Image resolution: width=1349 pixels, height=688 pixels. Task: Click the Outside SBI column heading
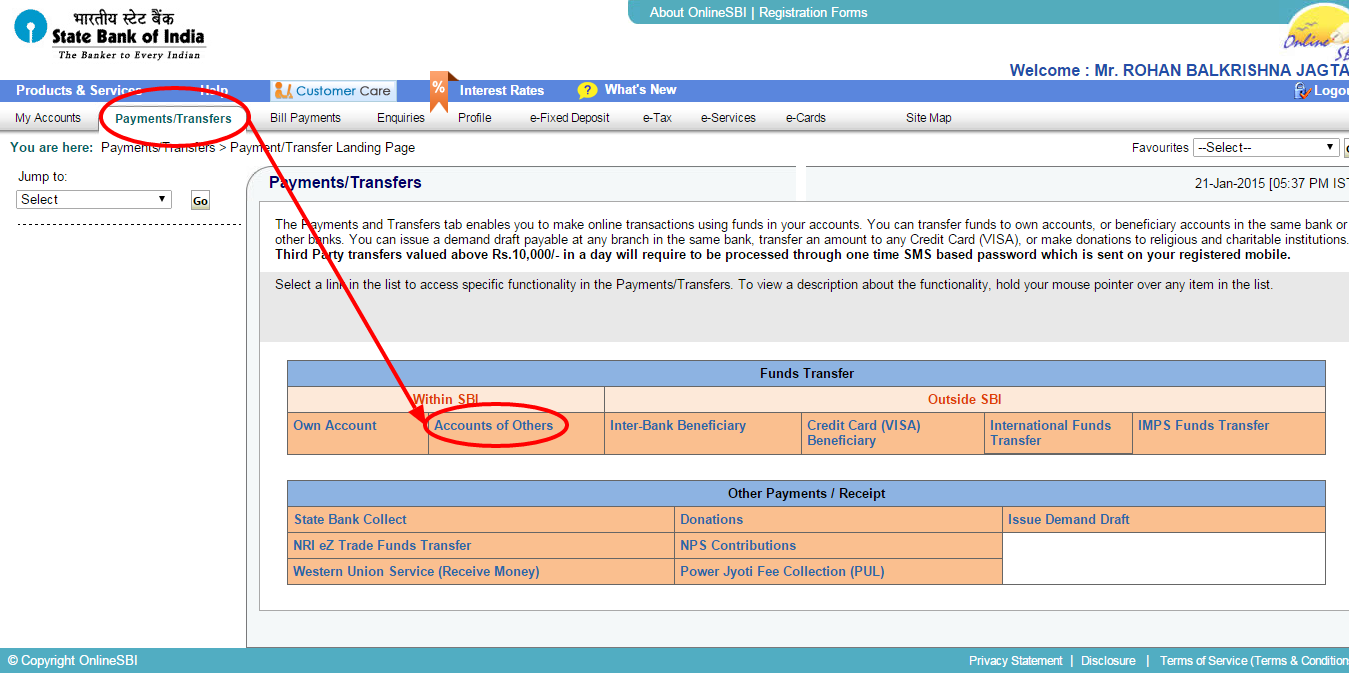[965, 399]
